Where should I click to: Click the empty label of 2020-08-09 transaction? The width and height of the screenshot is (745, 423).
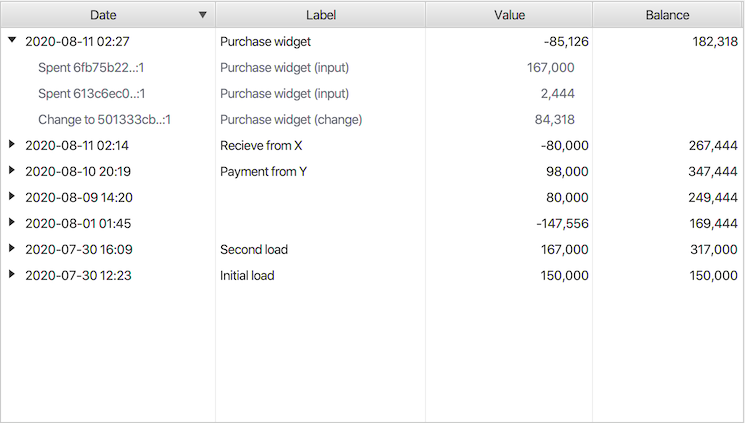(320, 197)
